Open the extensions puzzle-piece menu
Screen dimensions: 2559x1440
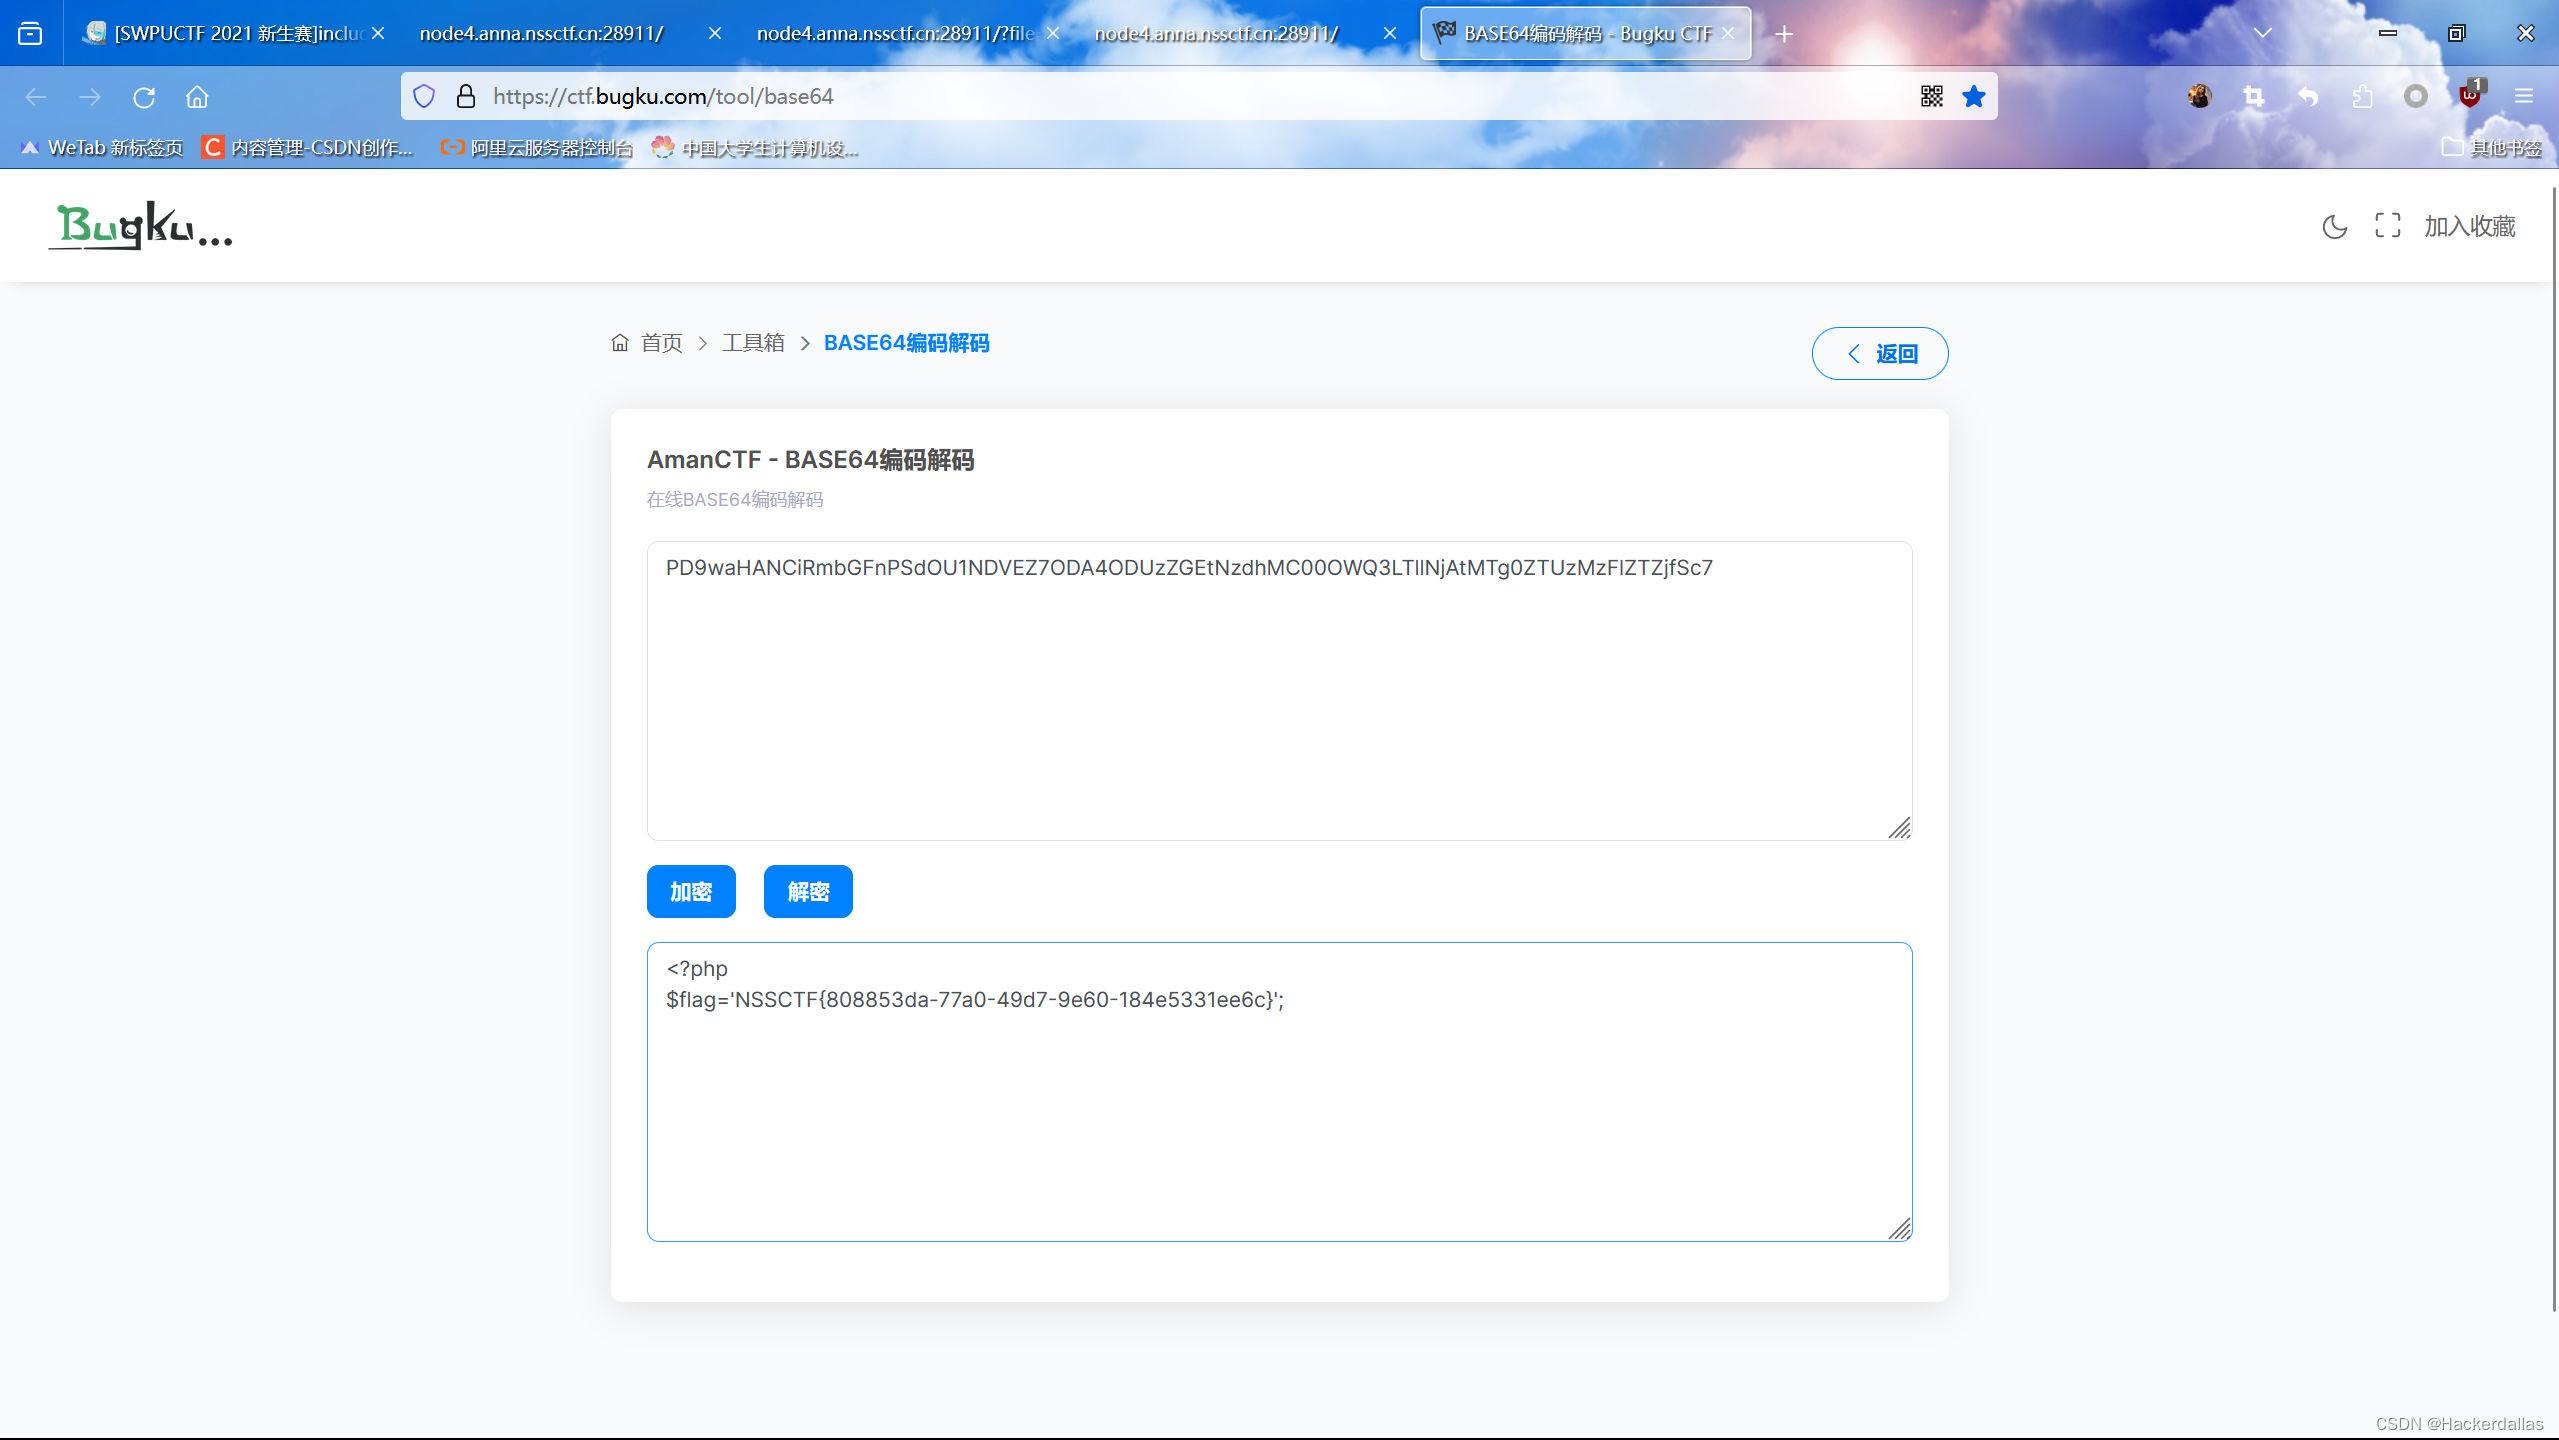click(2363, 96)
